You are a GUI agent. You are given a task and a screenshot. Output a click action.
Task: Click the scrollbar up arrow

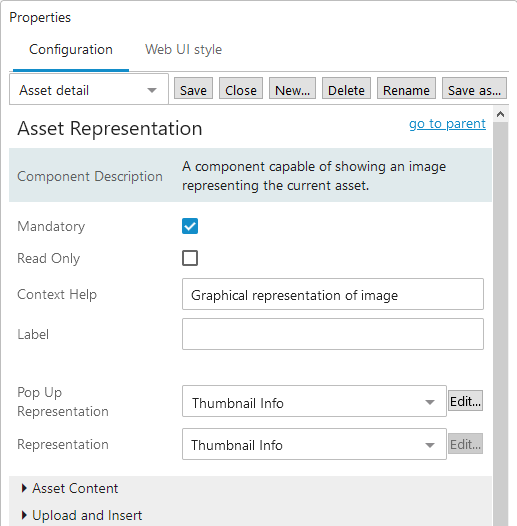(500, 114)
